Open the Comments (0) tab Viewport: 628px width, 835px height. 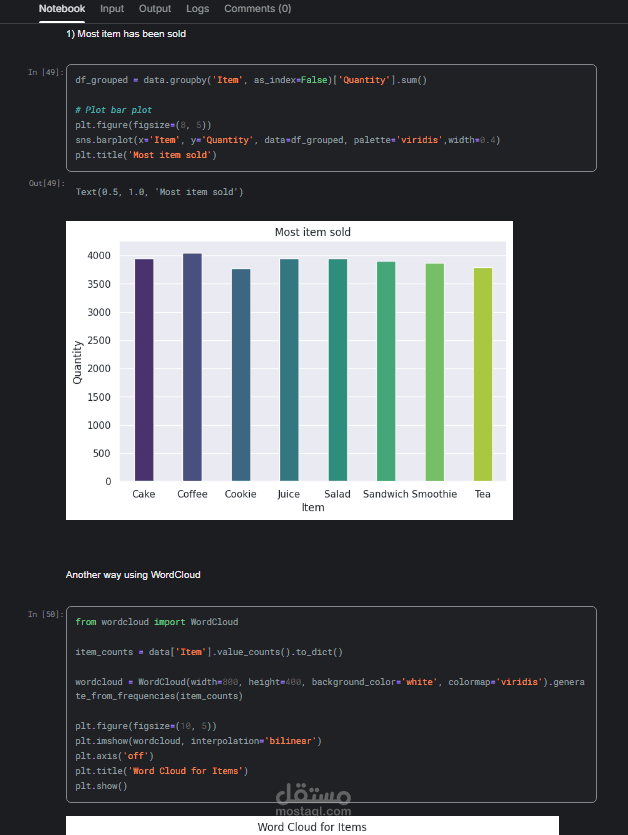coord(257,9)
